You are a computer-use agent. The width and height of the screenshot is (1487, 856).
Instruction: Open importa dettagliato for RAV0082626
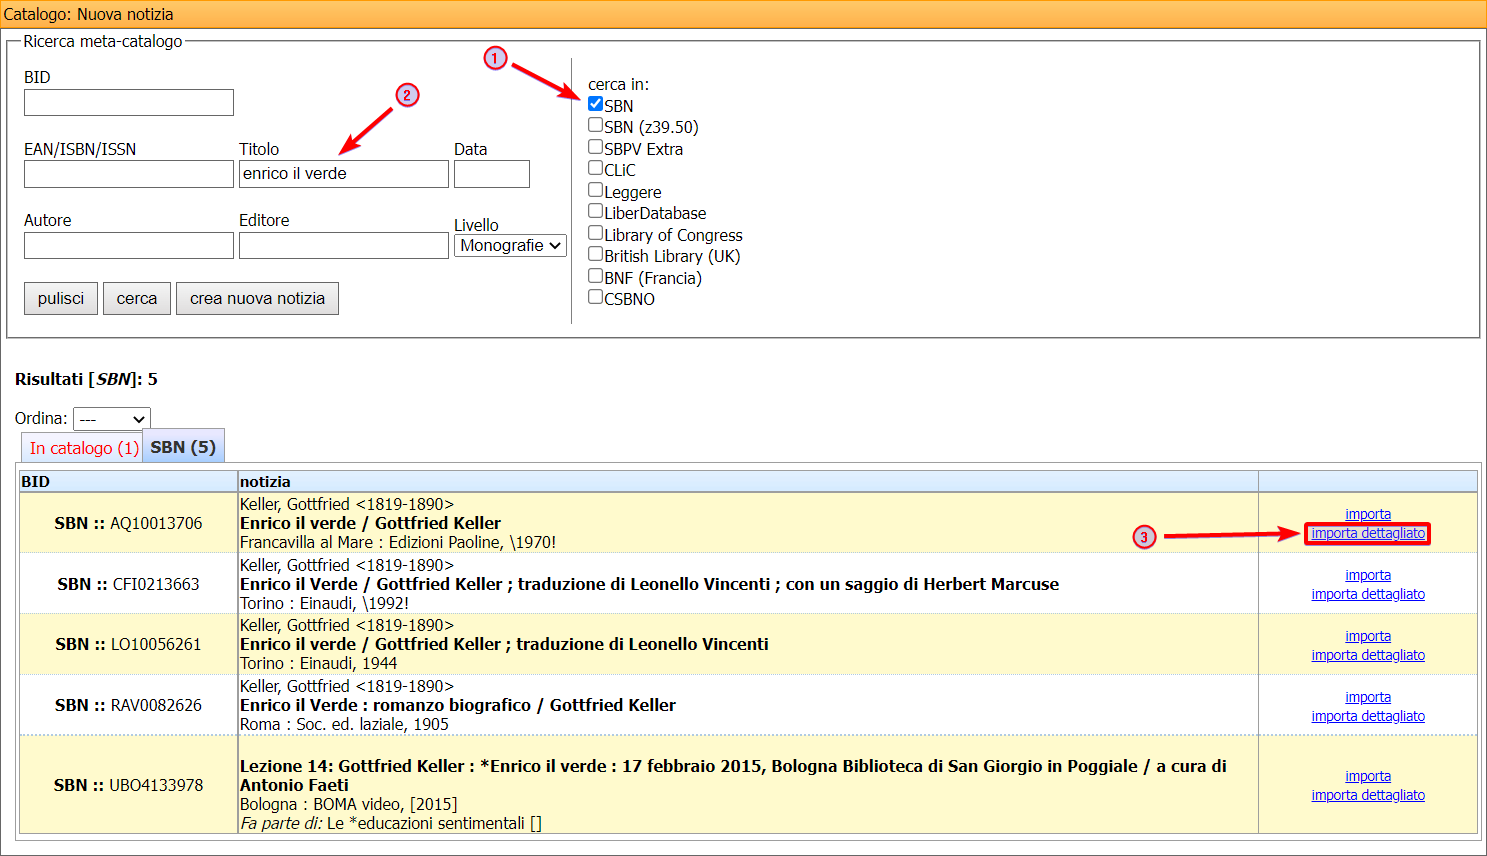1367,717
